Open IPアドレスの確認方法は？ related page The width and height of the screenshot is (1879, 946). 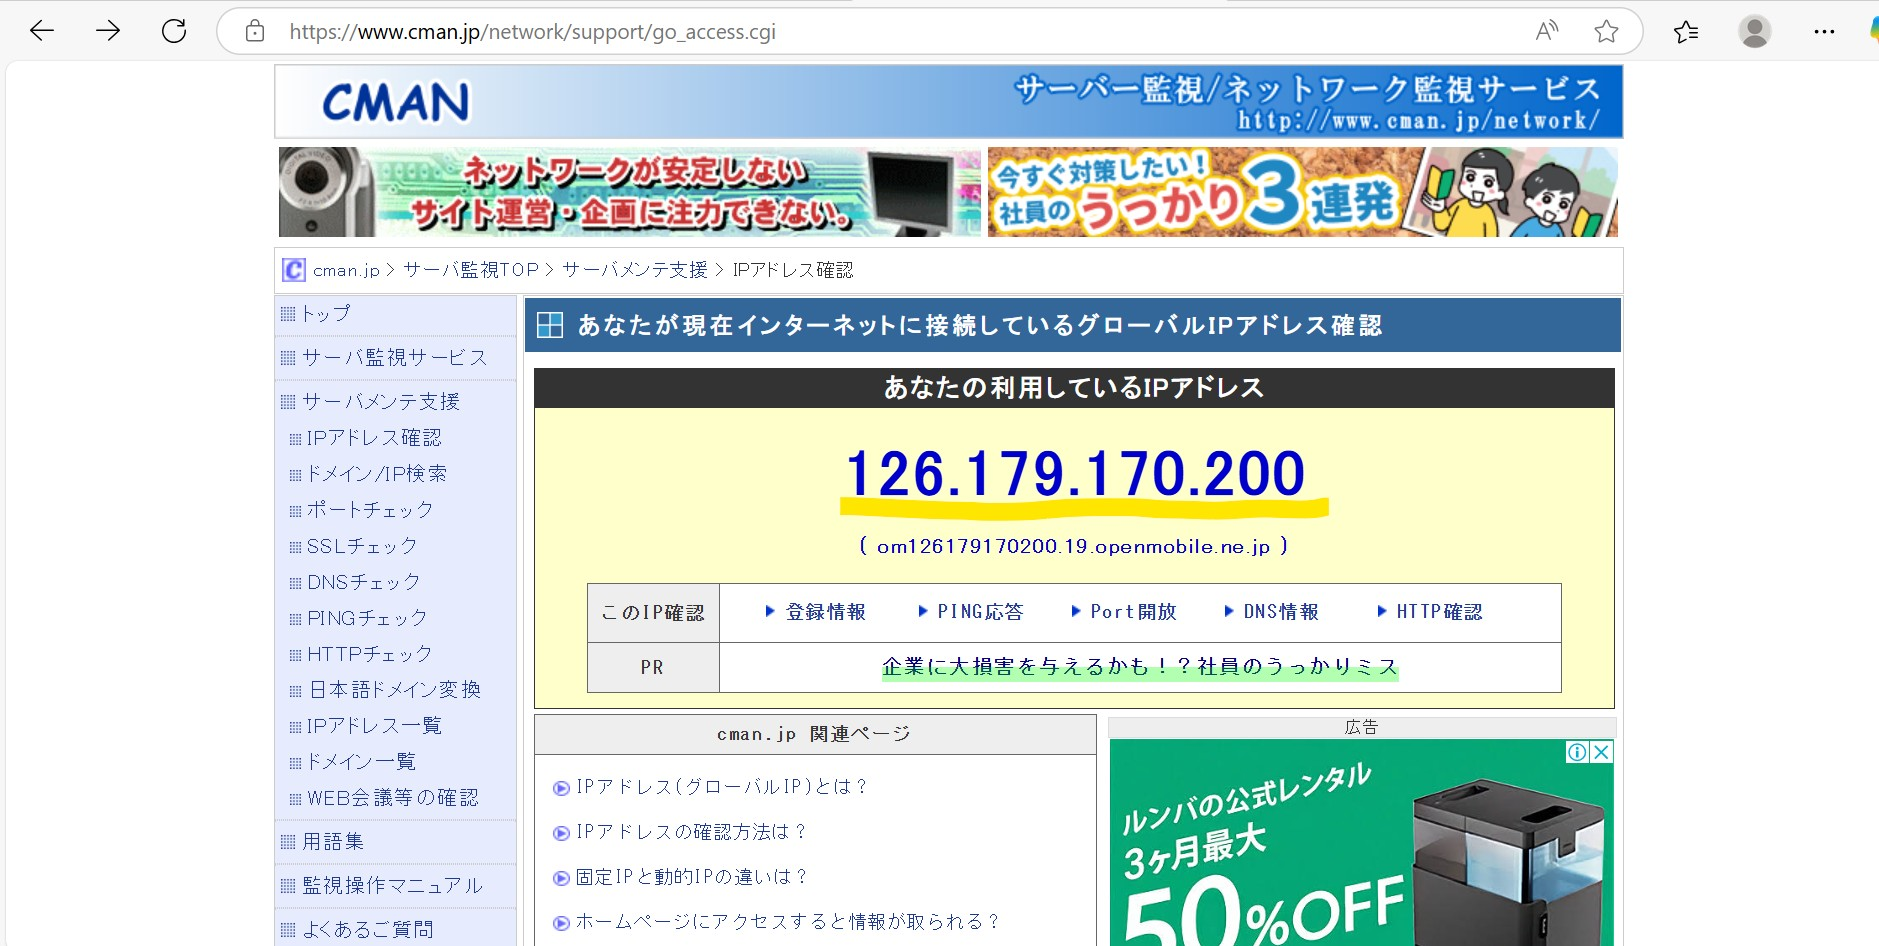691,832
